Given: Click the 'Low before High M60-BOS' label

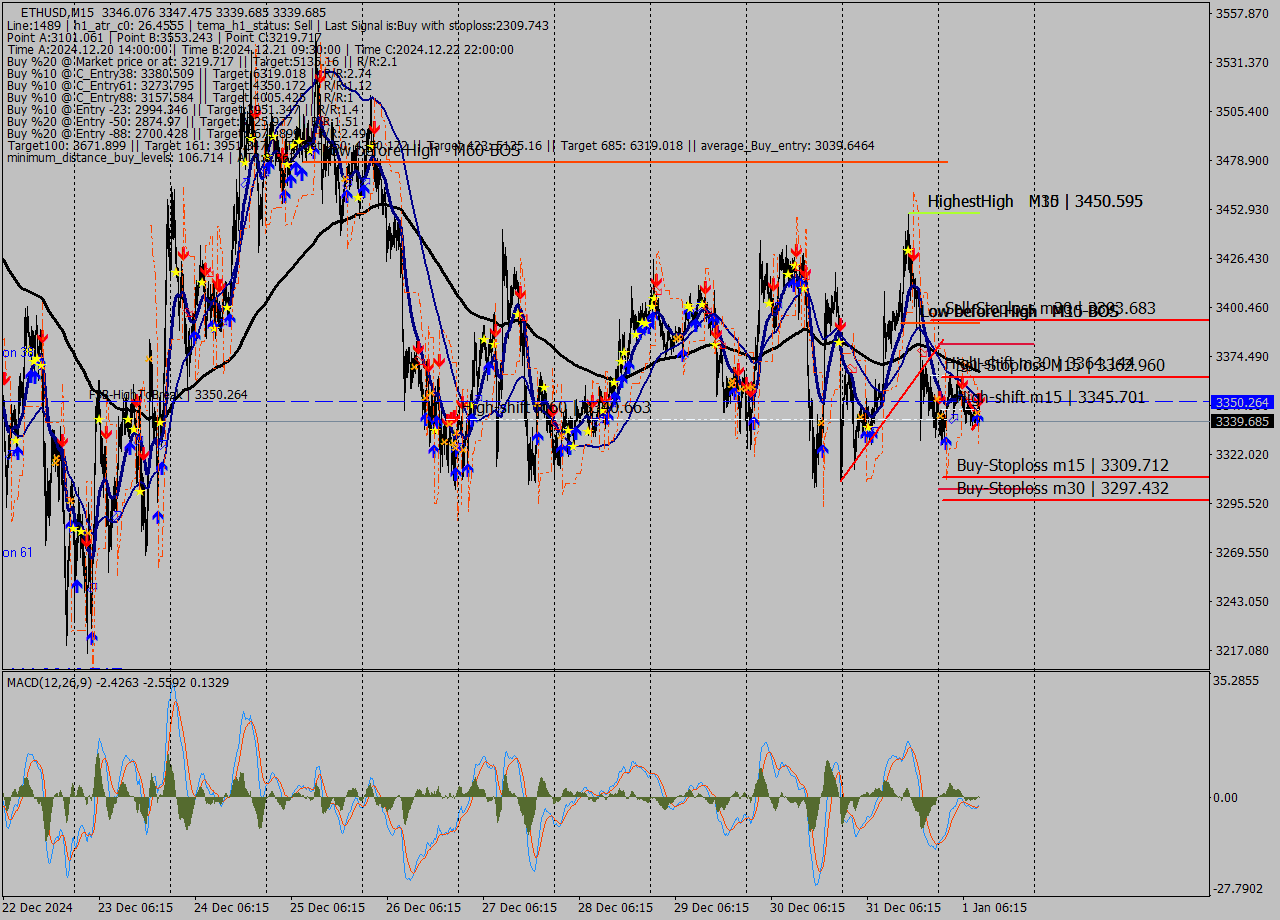Looking at the screenshot, I should [424, 151].
